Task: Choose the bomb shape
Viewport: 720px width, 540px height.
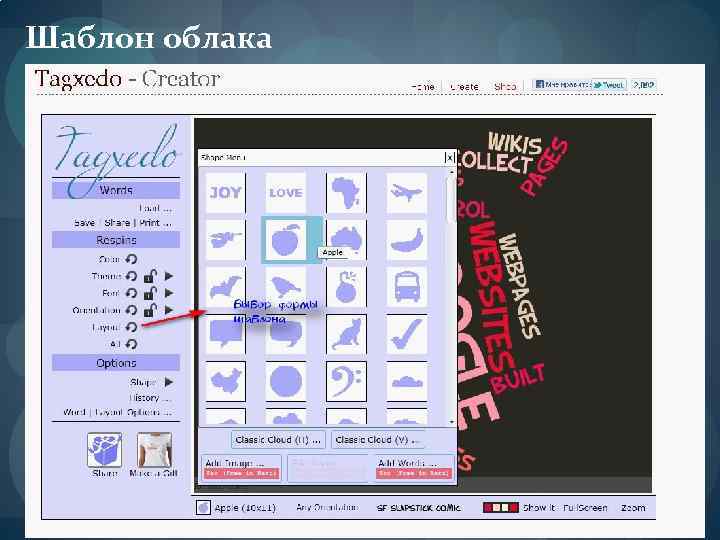Action: 346,287
